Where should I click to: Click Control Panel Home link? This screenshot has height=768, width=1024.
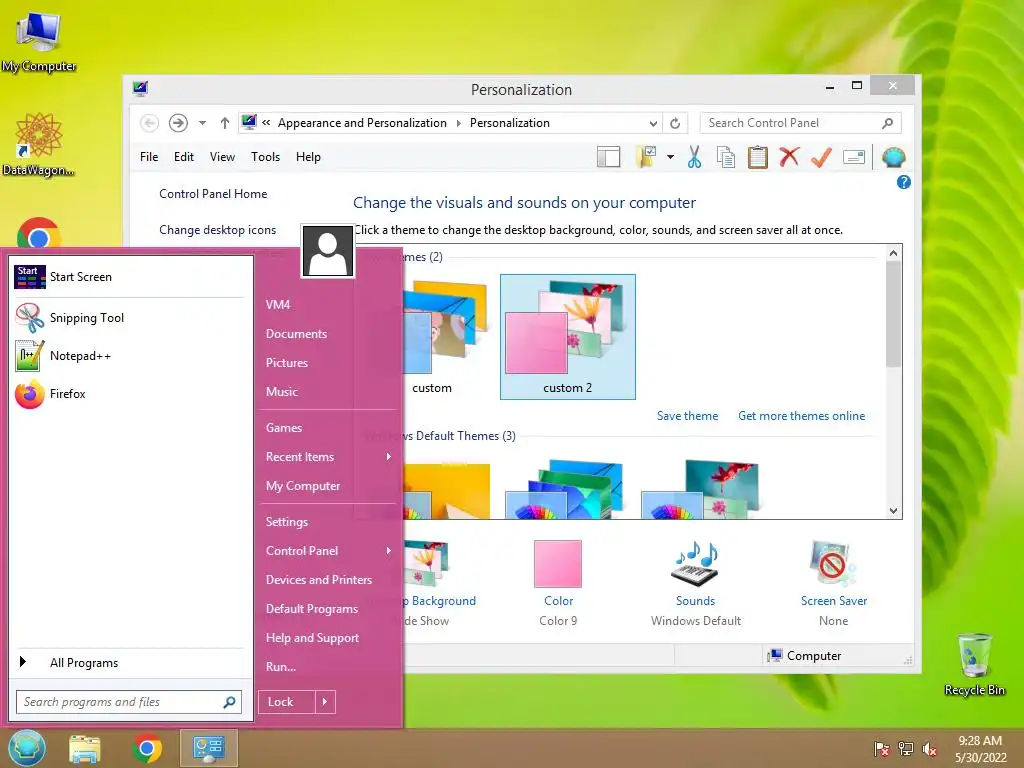point(213,194)
